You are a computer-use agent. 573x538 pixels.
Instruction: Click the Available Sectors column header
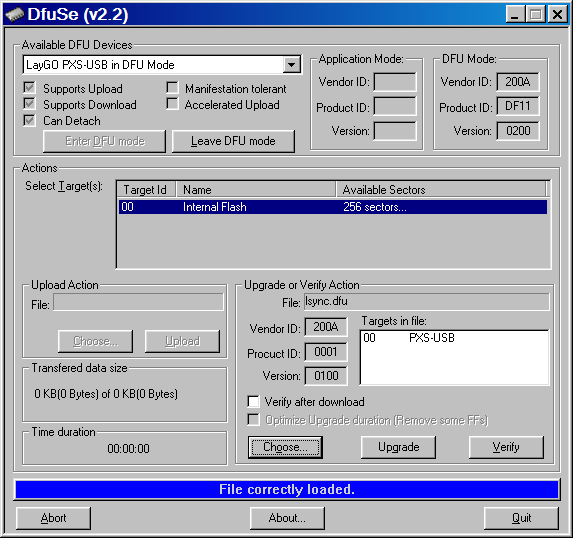click(441, 190)
